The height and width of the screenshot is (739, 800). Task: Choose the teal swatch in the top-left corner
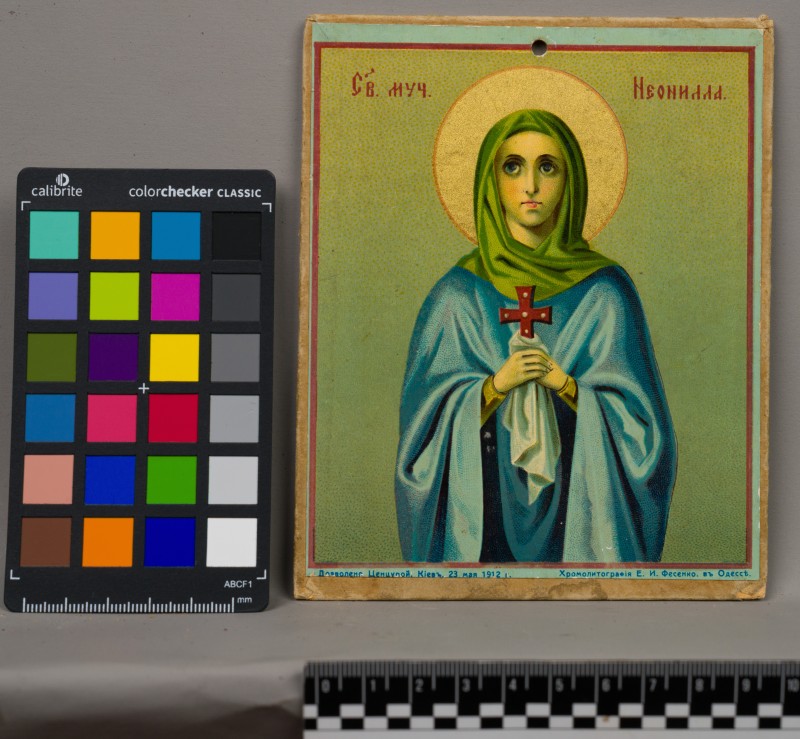tap(53, 235)
